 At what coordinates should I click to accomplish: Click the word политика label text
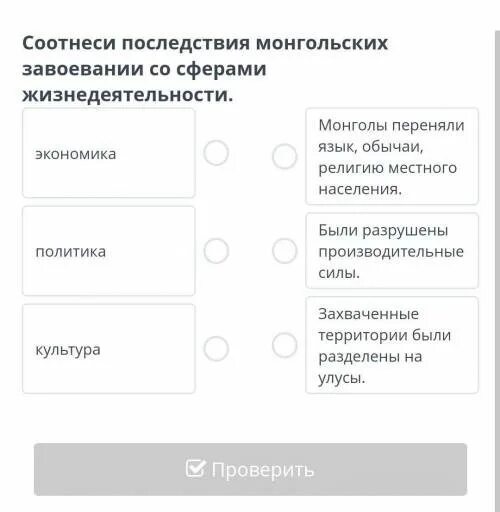pos(71,252)
